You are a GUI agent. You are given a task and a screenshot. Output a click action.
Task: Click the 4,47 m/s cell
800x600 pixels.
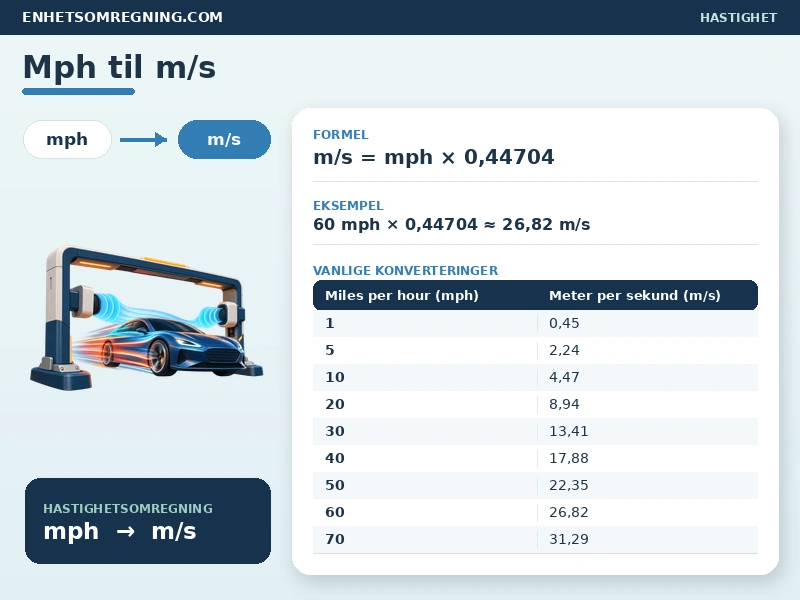tap(648, 378)
